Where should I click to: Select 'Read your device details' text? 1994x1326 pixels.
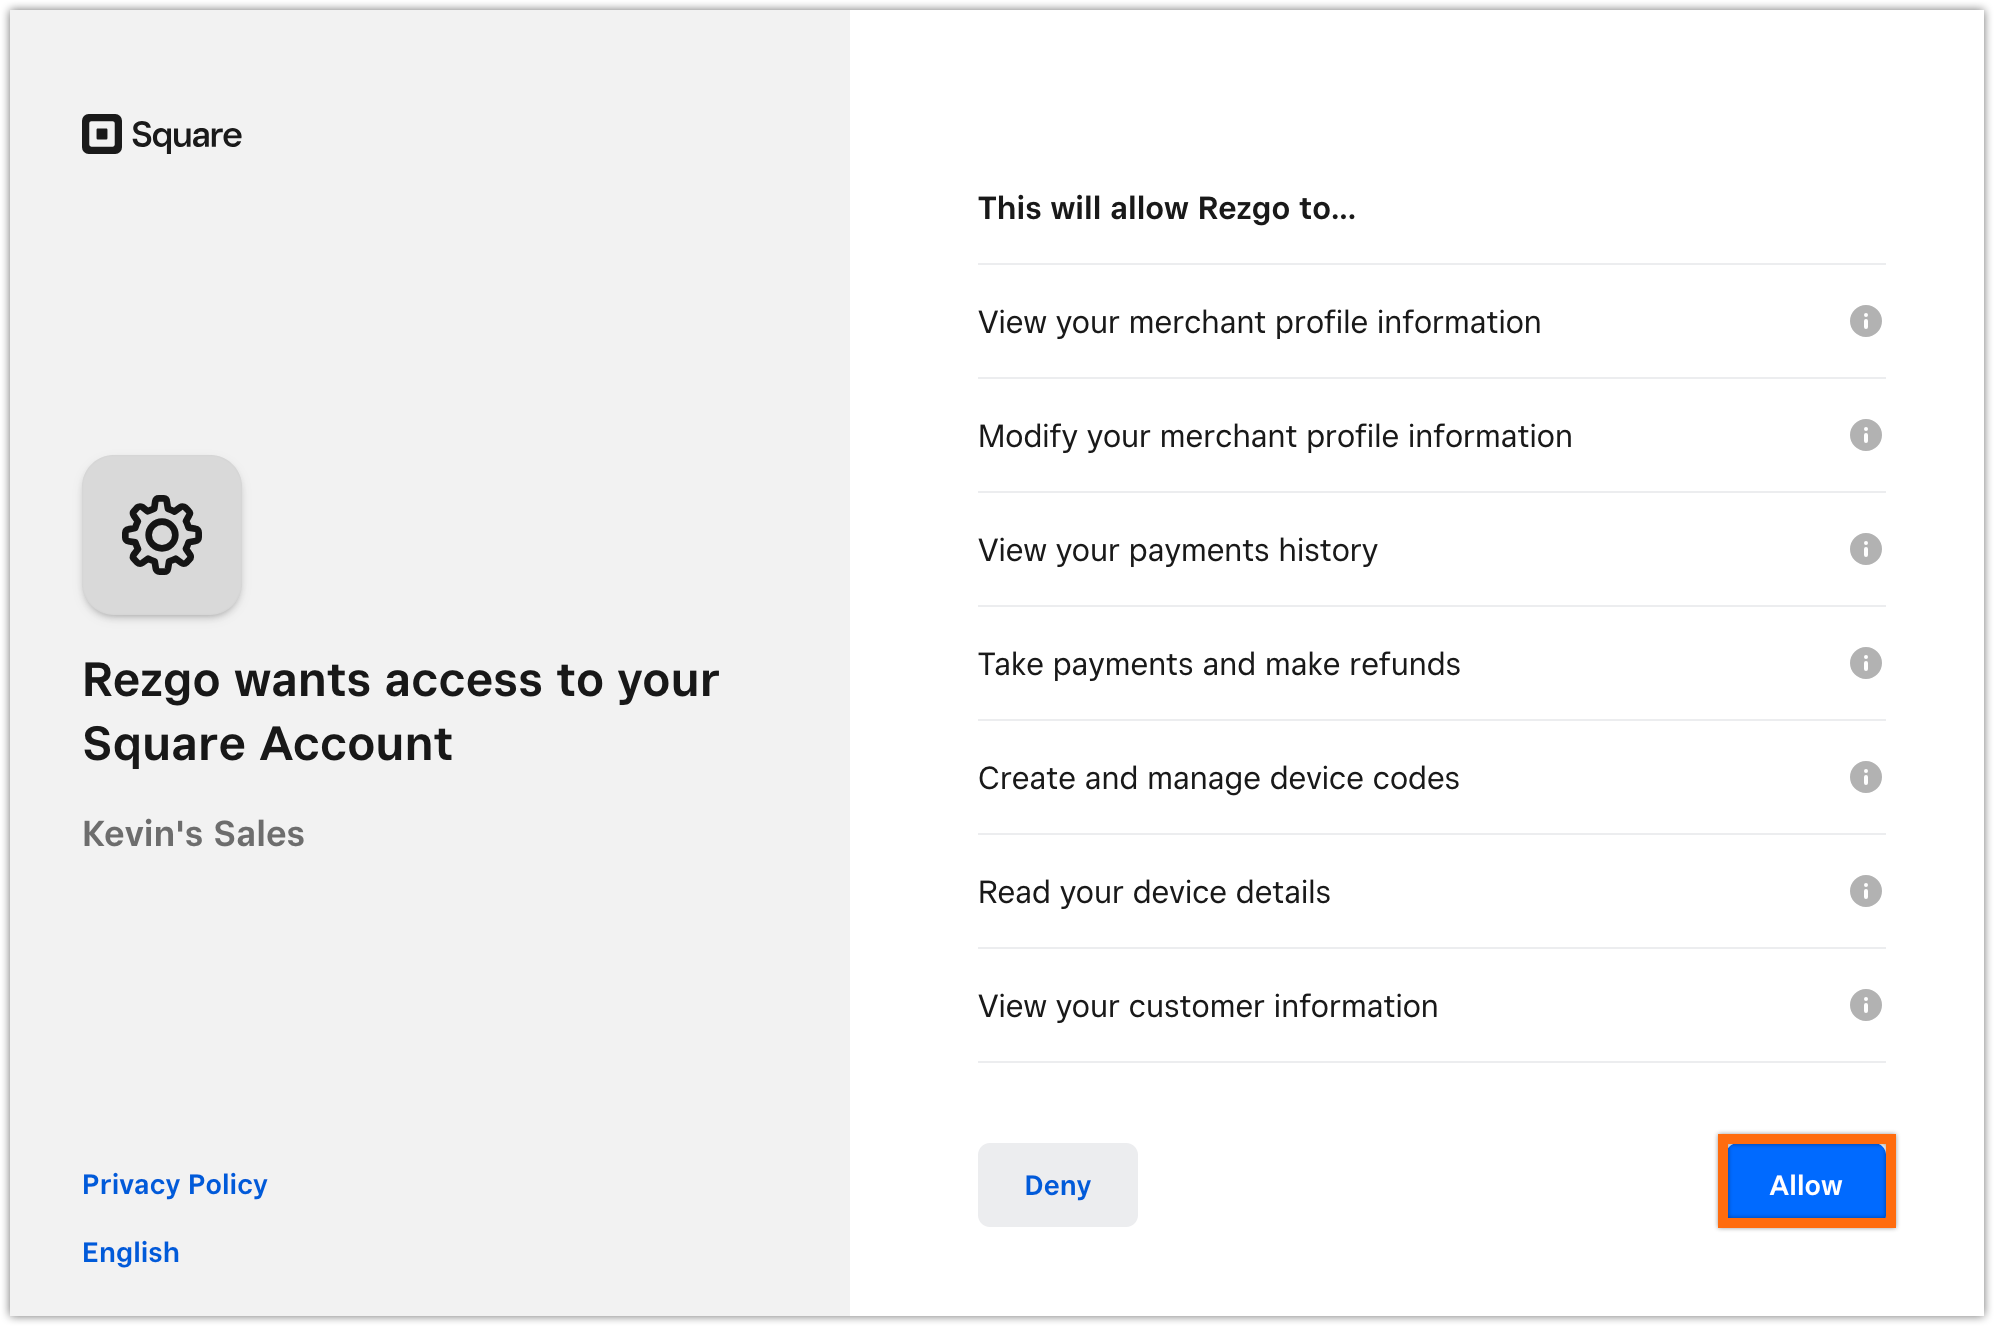click(x=1154, y=892)
